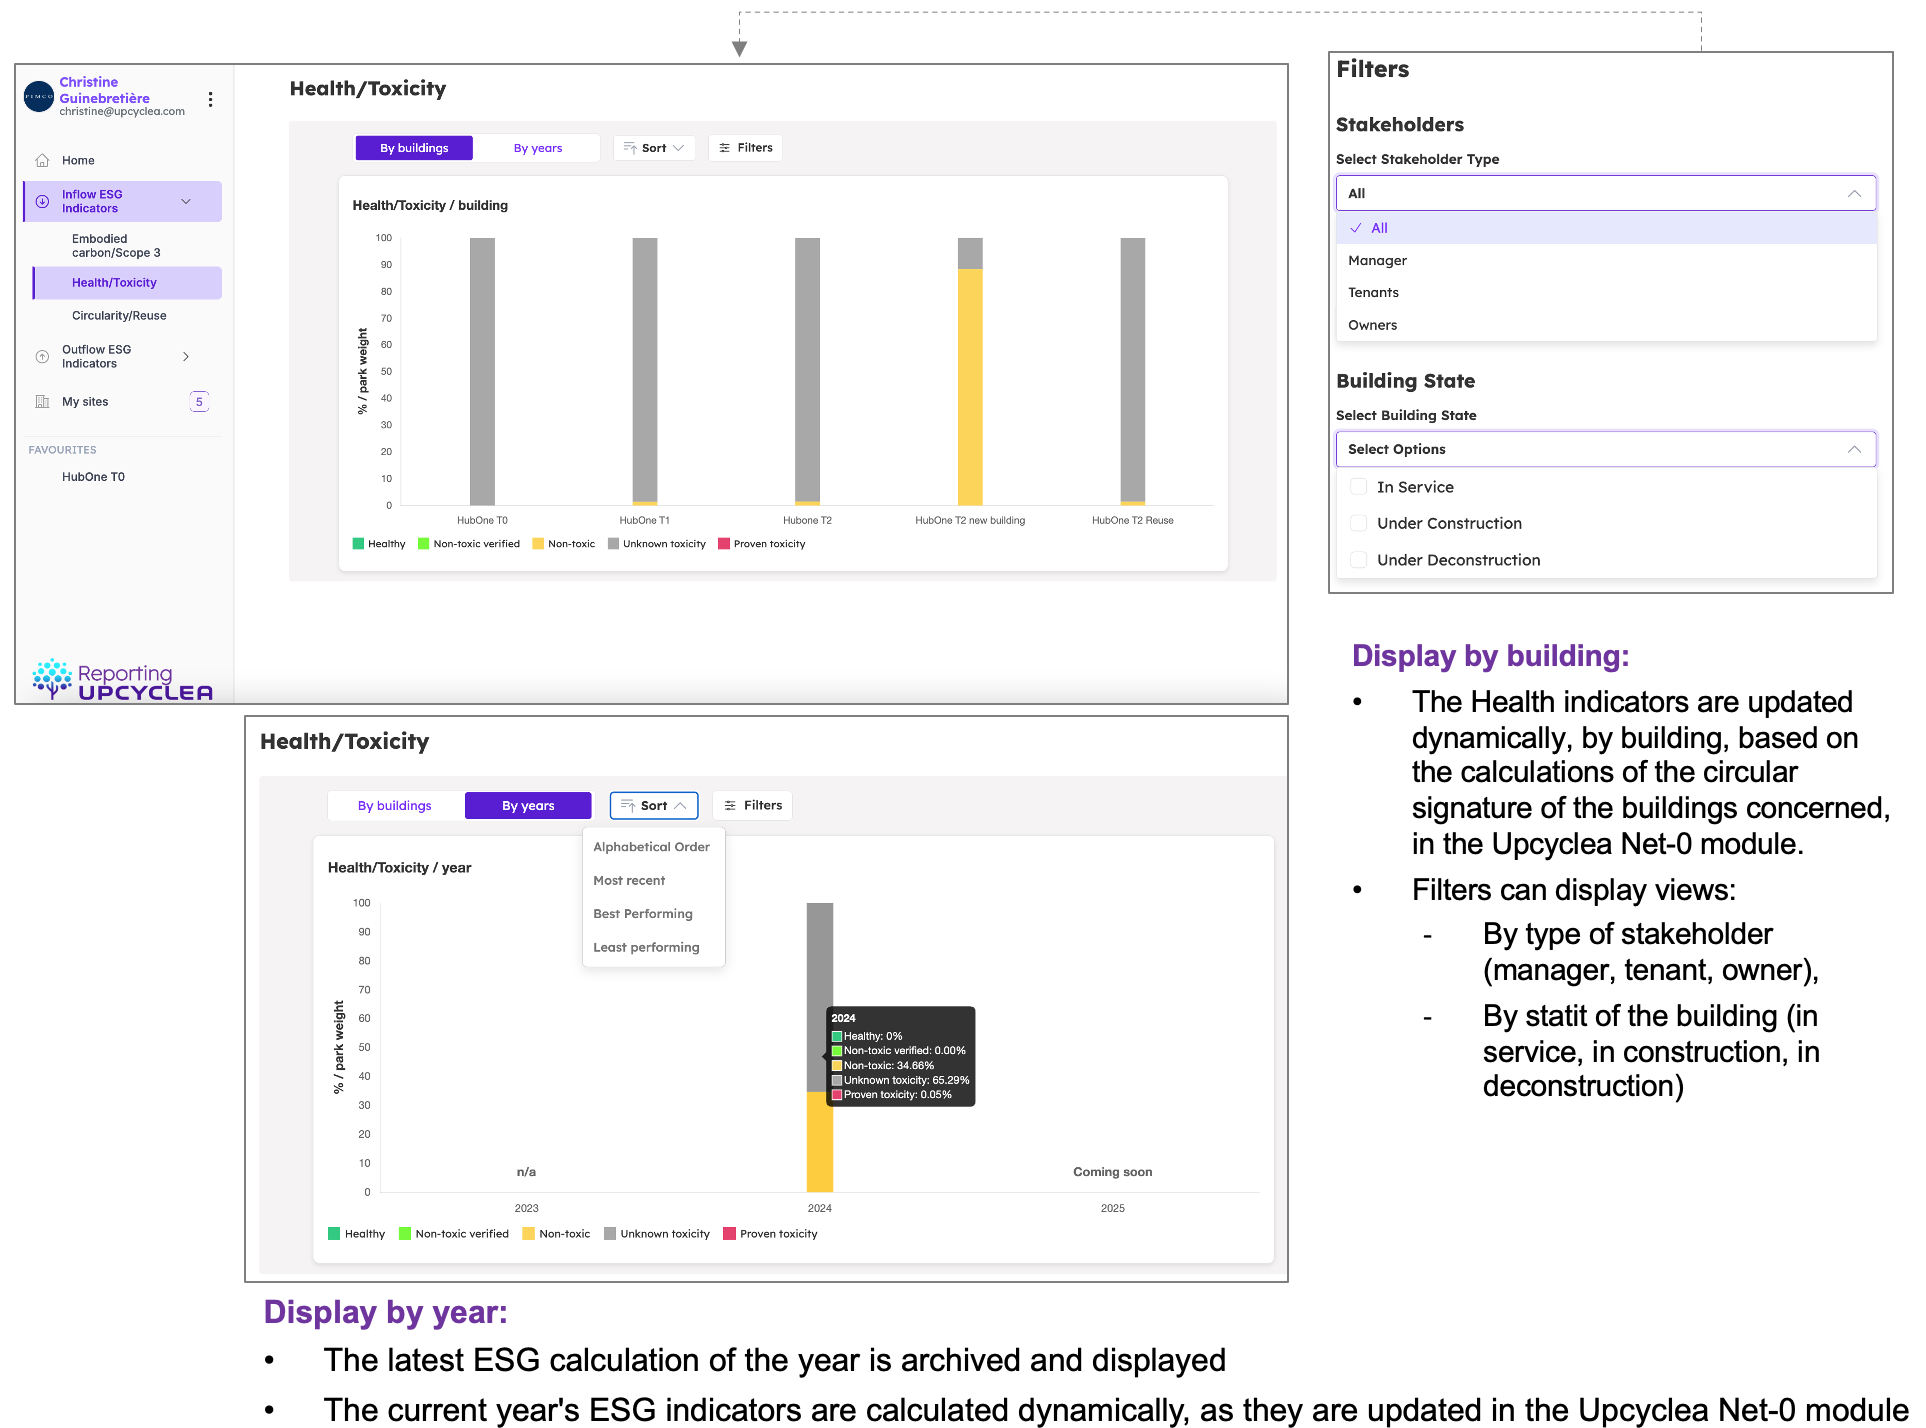The width and height of the screenshot is (1926, 1428).
Task: Choose Alphabetical Order sort option
Action: click(652, 847)
